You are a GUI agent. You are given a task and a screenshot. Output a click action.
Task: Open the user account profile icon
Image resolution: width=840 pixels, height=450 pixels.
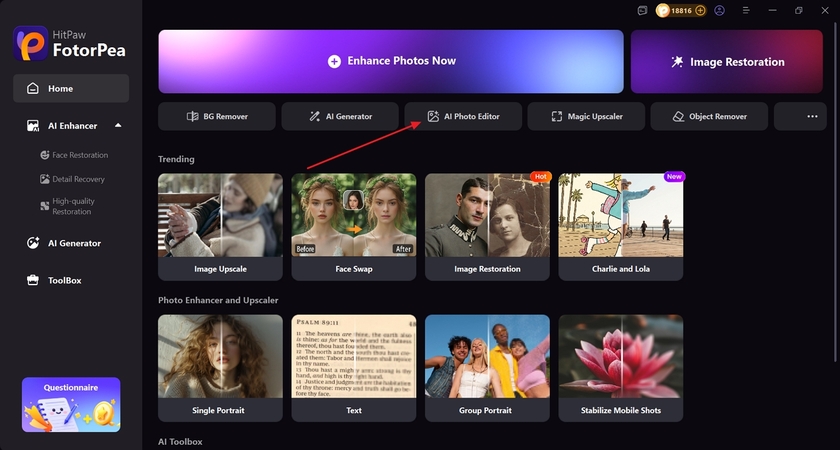point(721,10)
